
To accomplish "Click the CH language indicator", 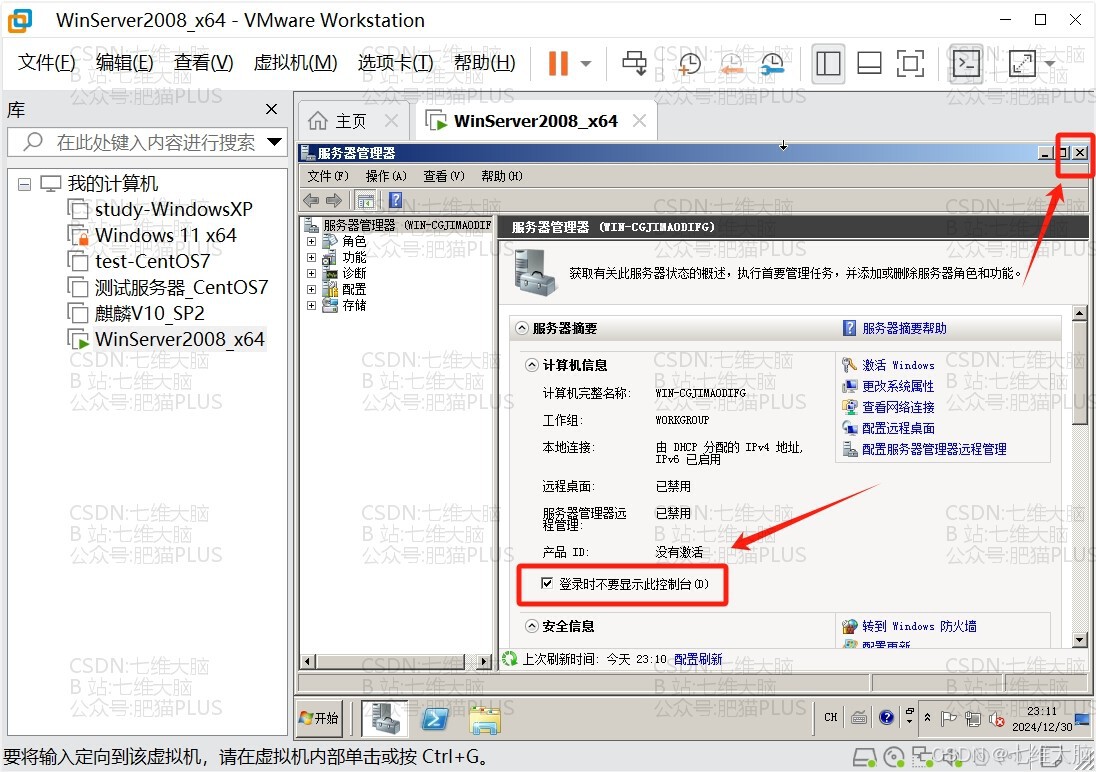I will pyautogui.click(x=830, y=717).
